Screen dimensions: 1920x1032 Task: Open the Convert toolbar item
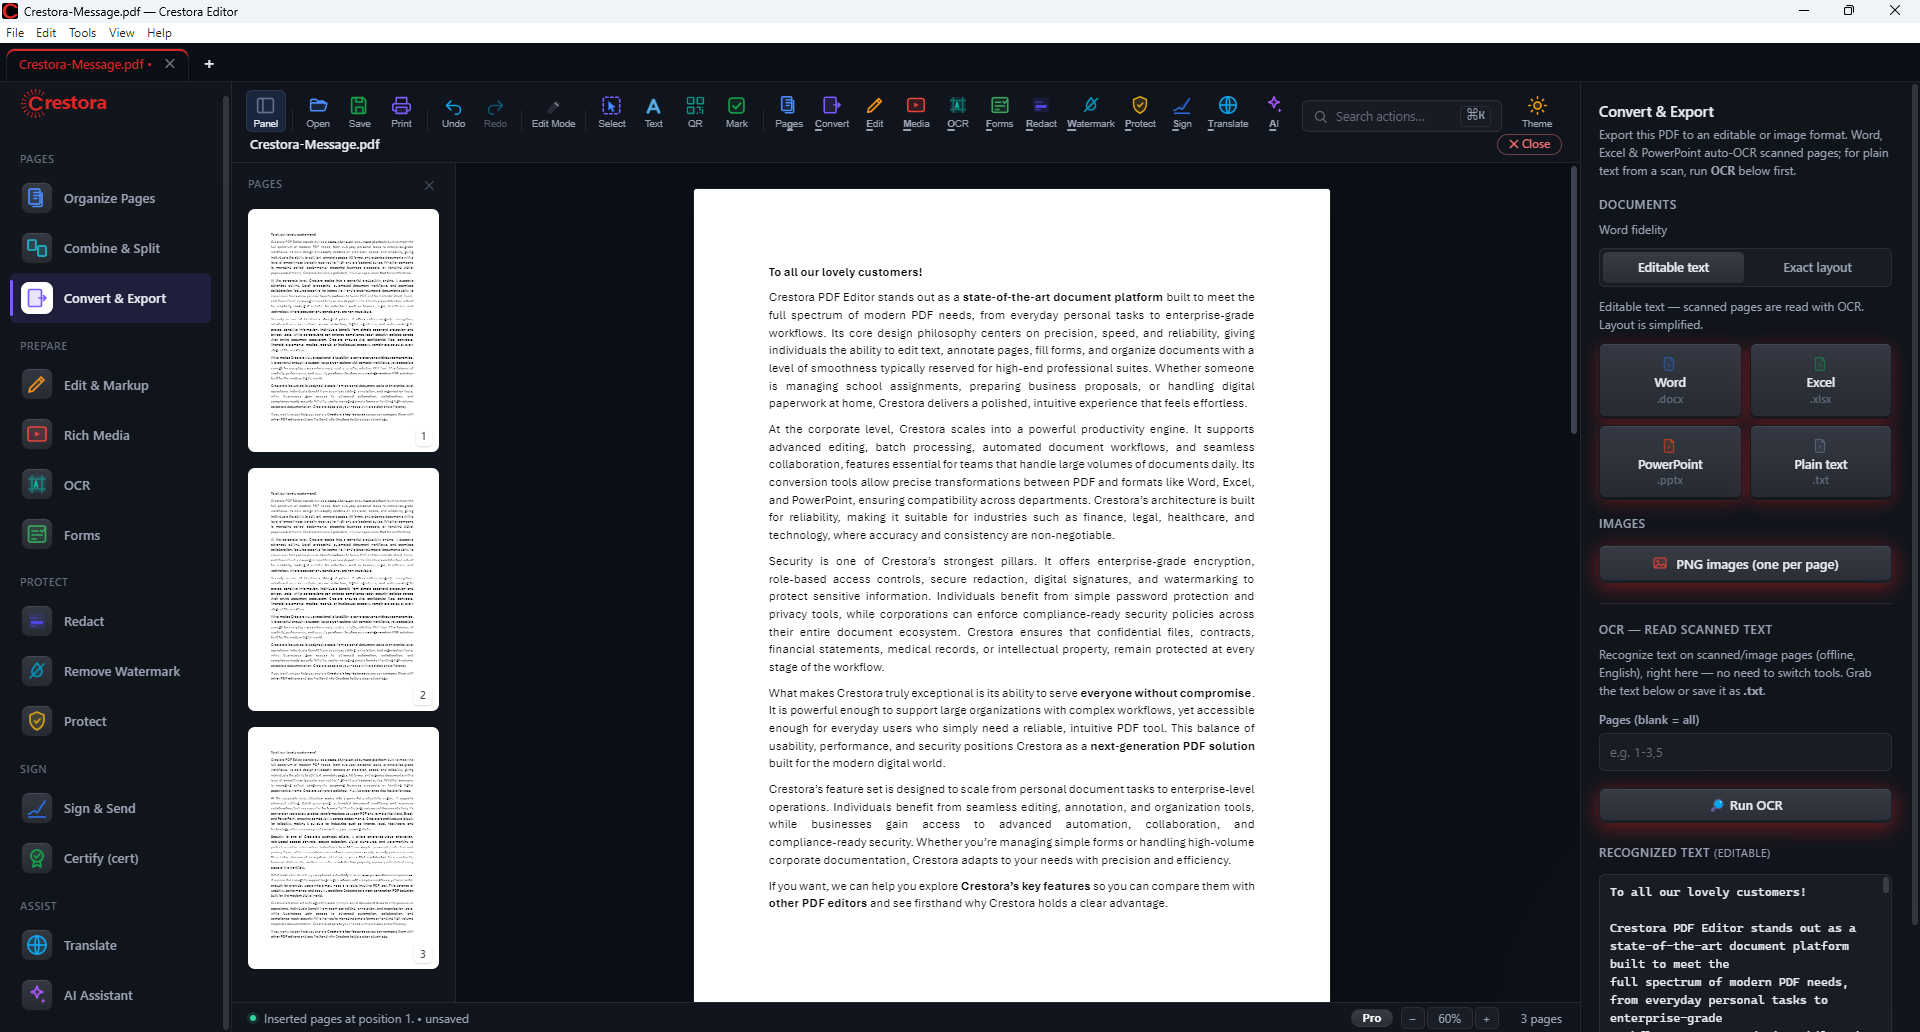click(832, 112)
